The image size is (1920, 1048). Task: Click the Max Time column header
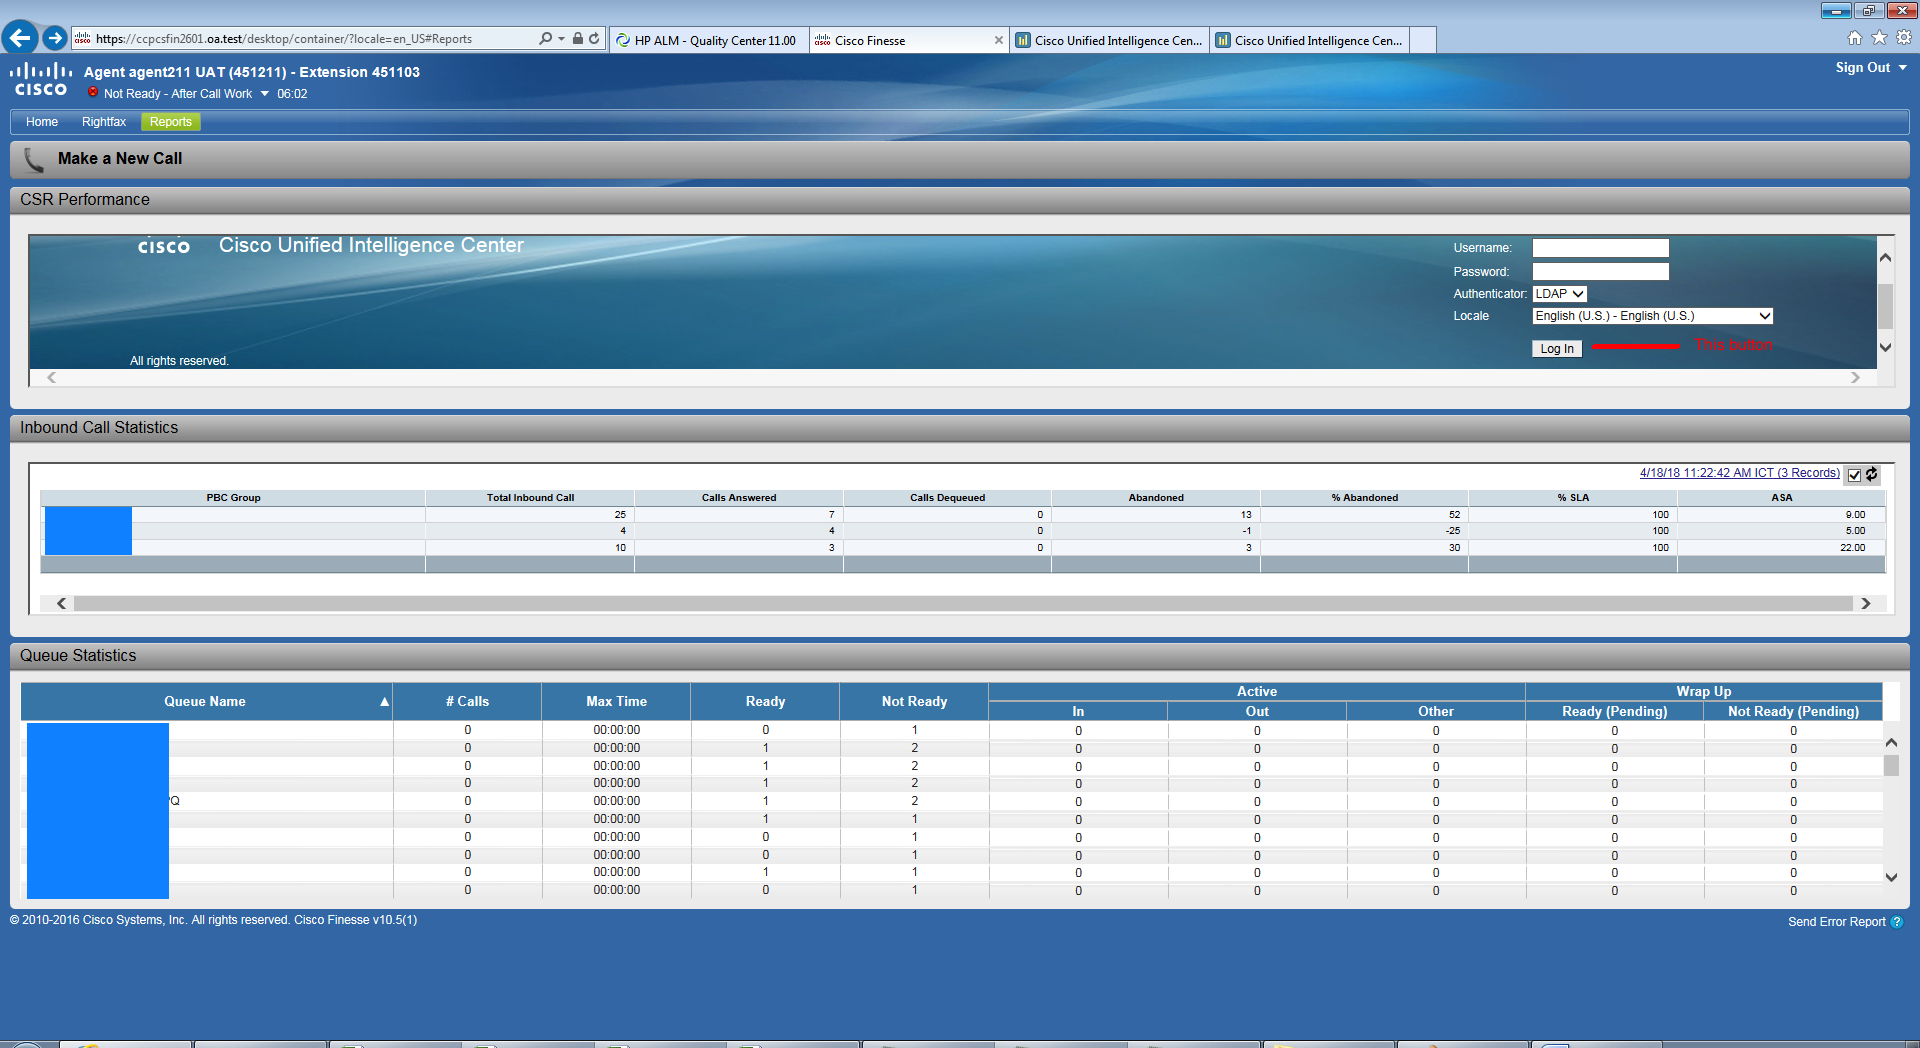[616, 702]
